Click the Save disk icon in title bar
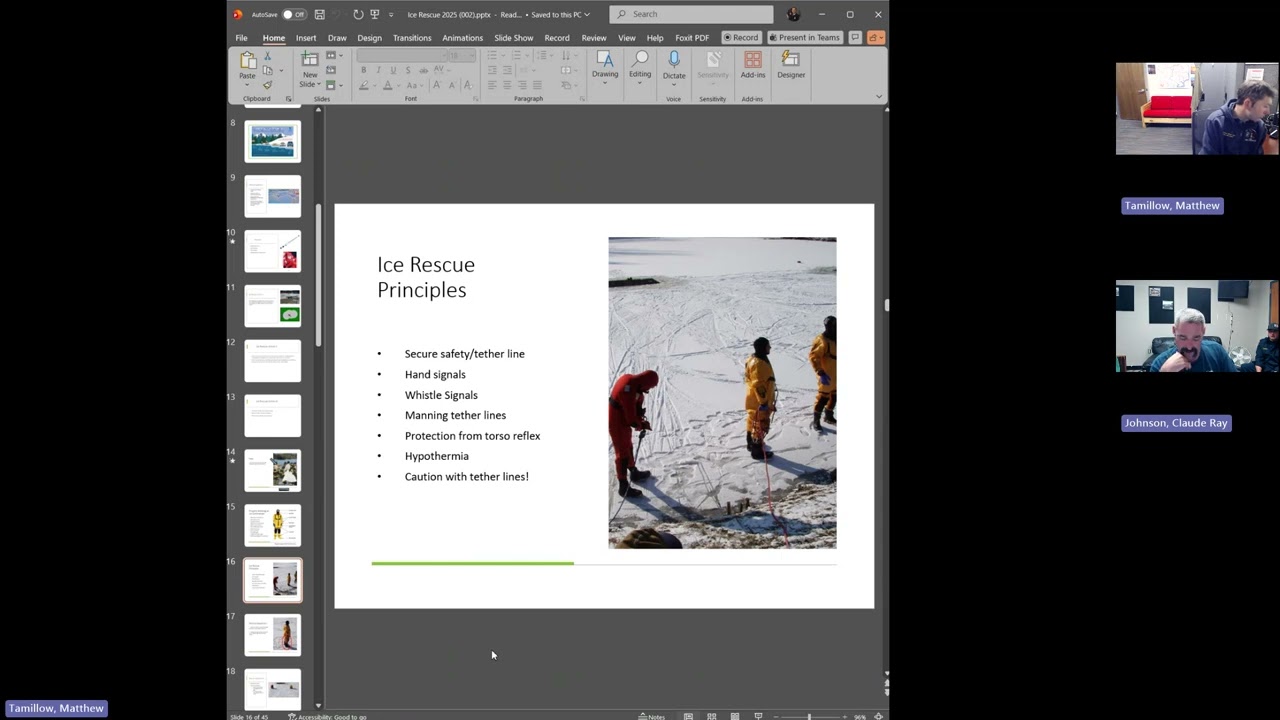 pyautogui.click(x=320, y=14)
